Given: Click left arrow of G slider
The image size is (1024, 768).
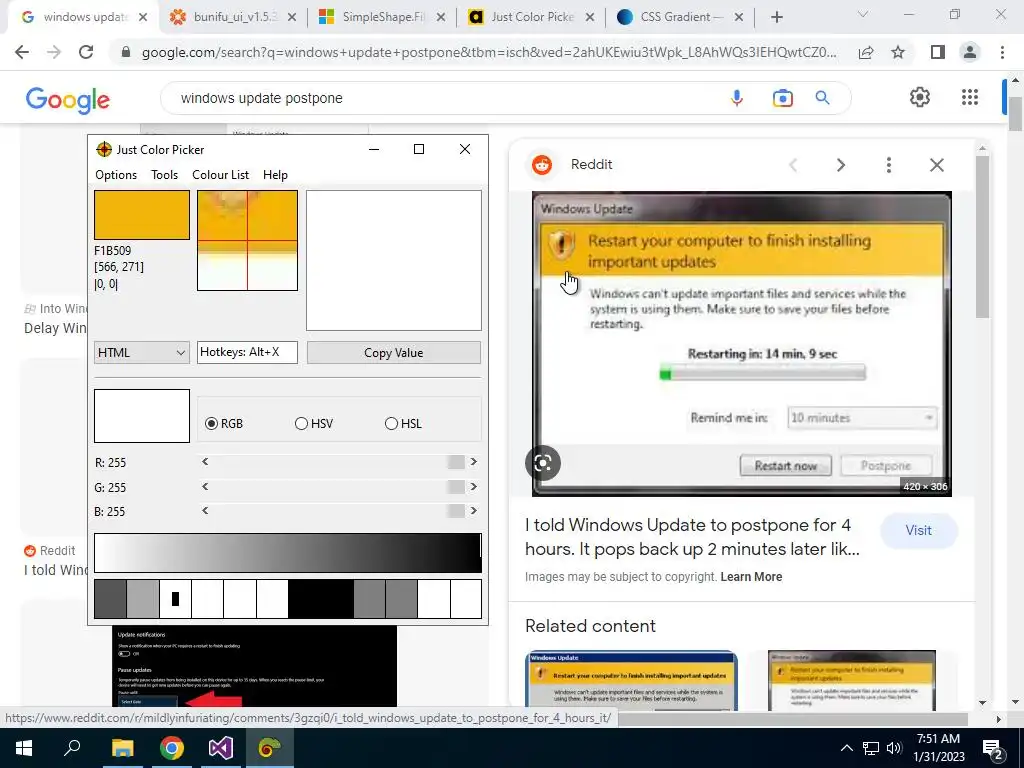Looking at the screenshot, I should point(205,487).
